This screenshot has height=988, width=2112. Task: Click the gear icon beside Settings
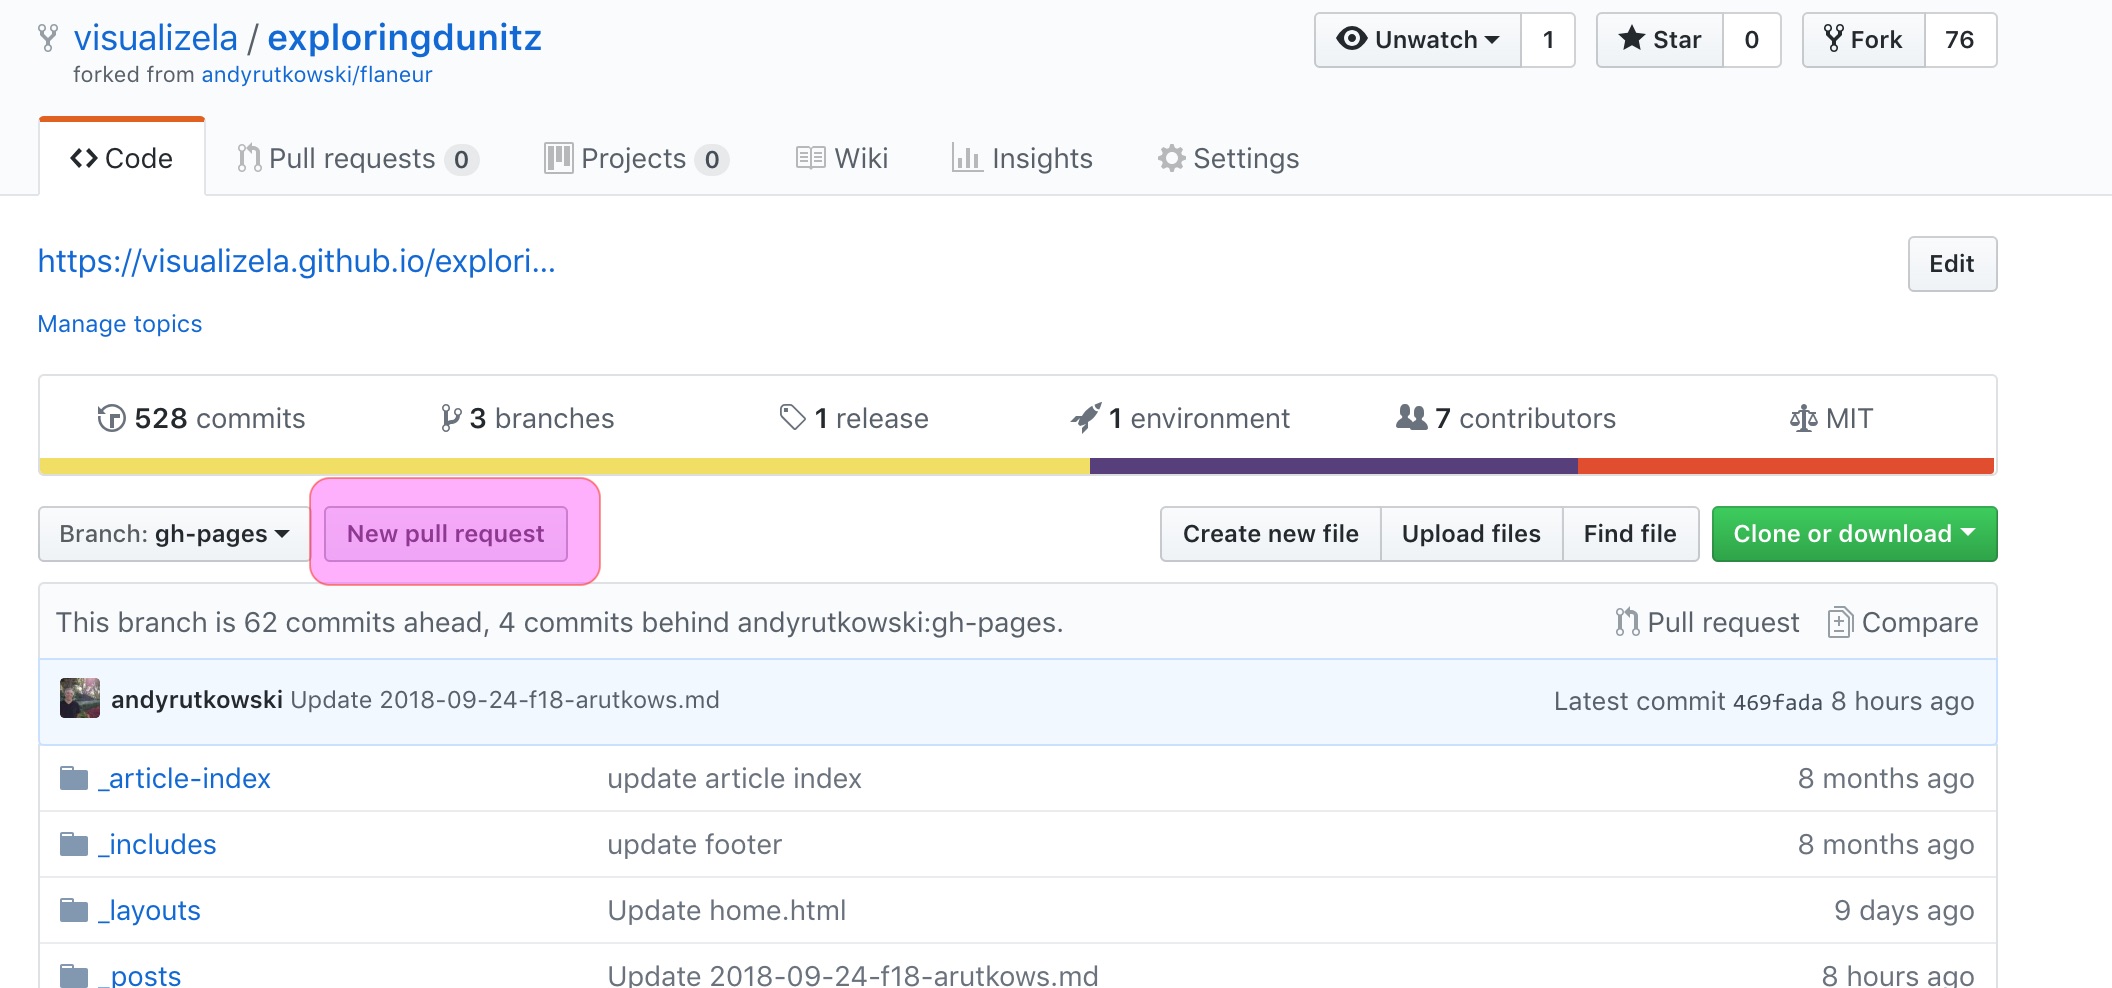[x=1172, y=158]
